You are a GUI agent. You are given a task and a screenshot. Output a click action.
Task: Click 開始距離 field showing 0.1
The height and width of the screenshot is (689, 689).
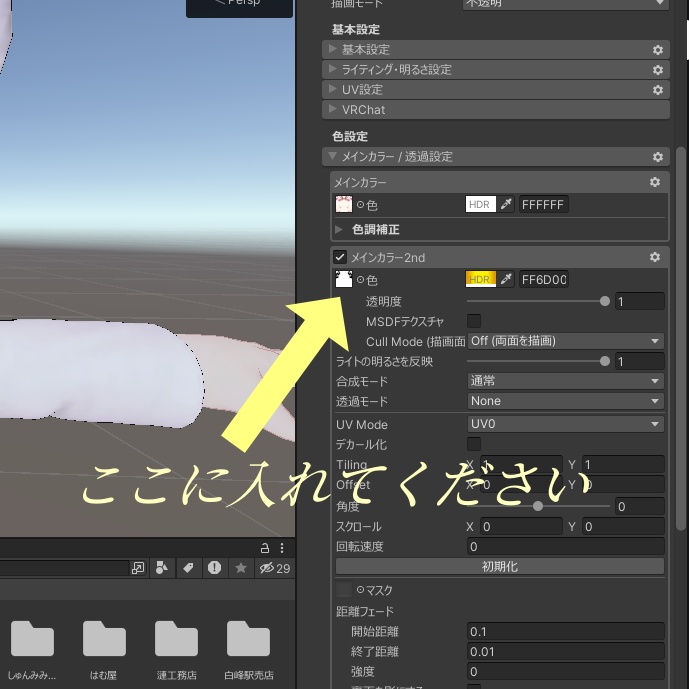566,631
